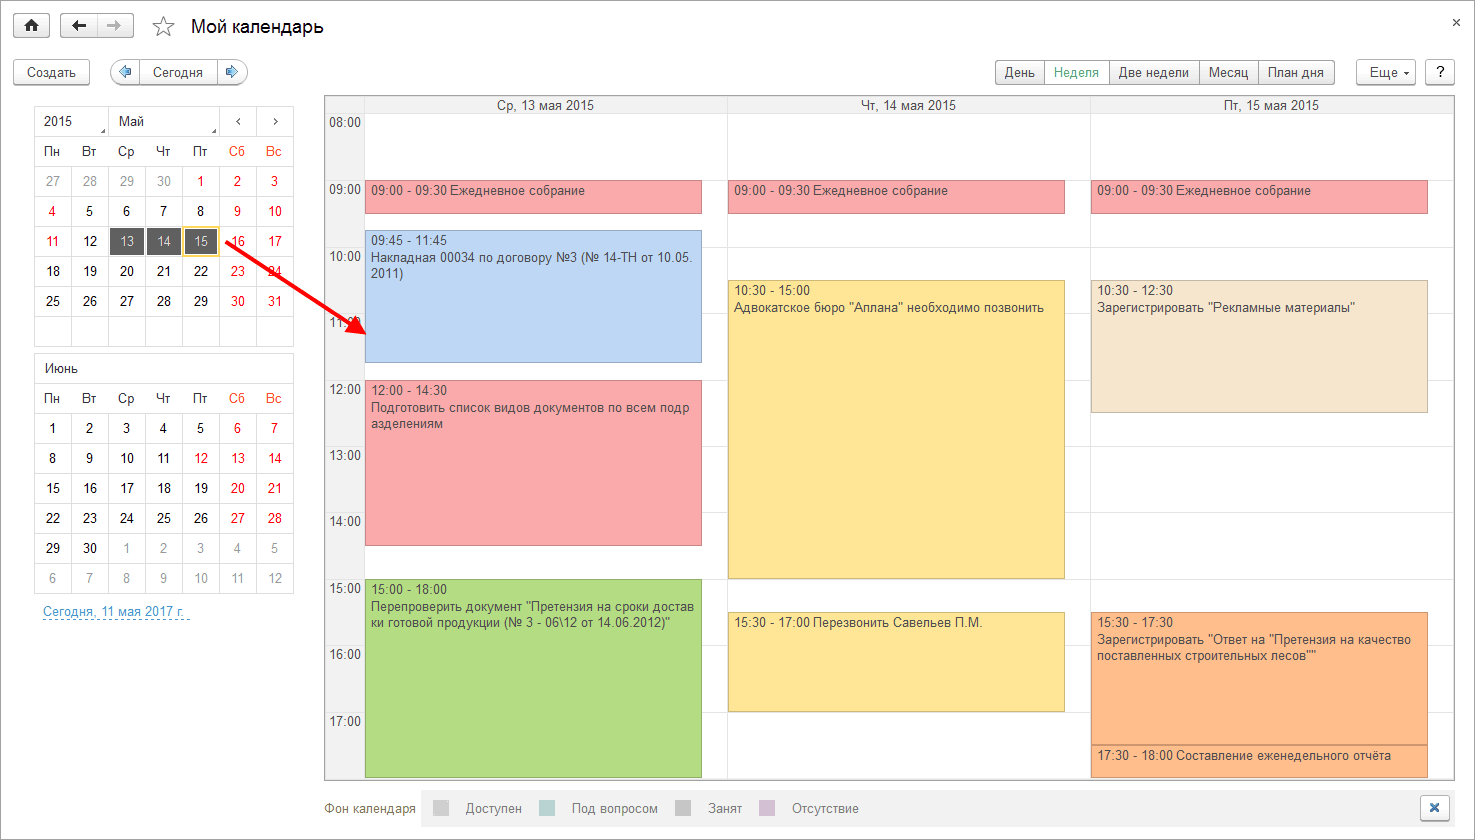The image size is (1475, 840).
Task: Open Перепроверить документ Претензия event
Action: tap(533, 678)
